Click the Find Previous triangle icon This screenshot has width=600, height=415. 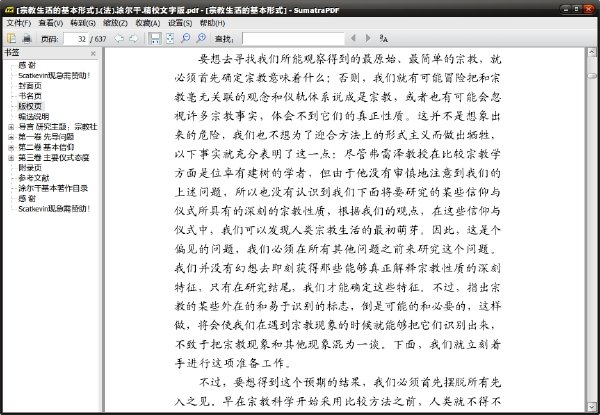pyautogui.click(x=353, y=38)
